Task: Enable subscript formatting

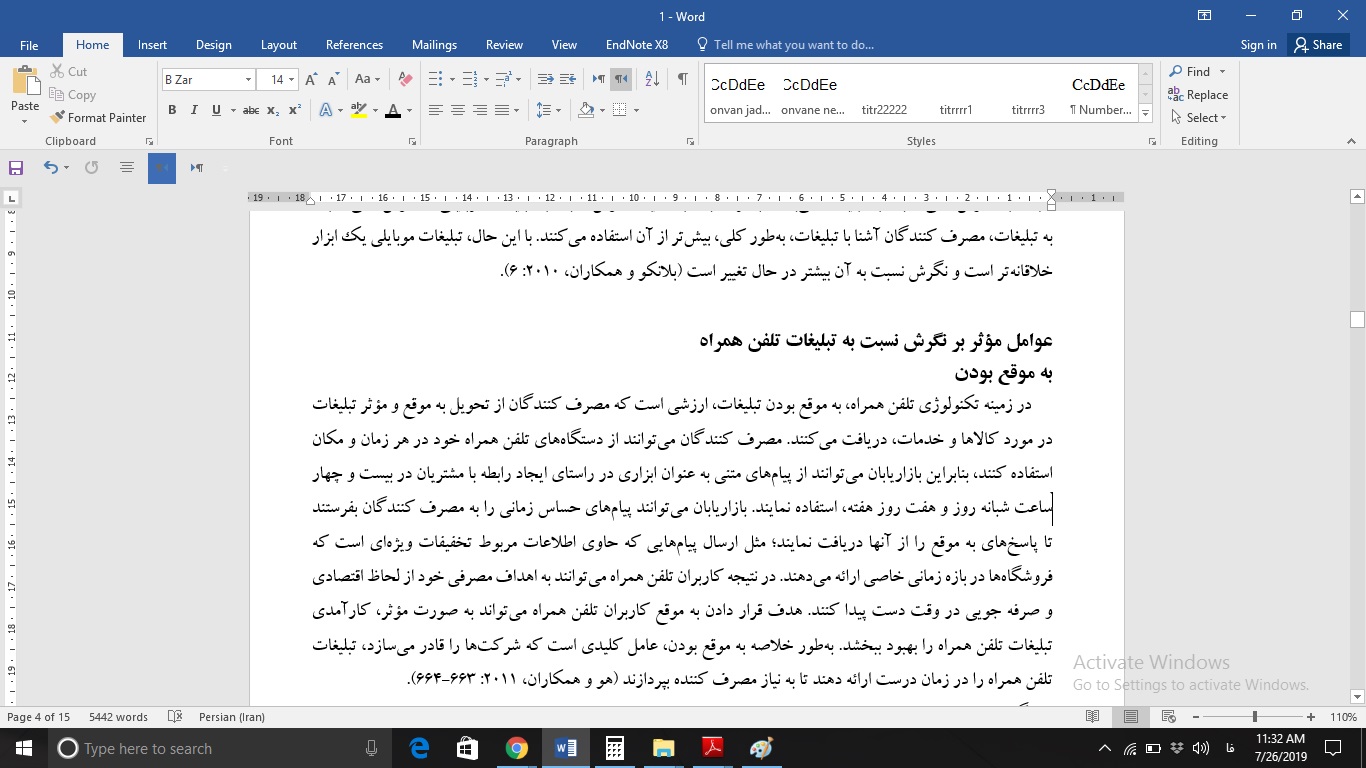Action: point(271,110)
